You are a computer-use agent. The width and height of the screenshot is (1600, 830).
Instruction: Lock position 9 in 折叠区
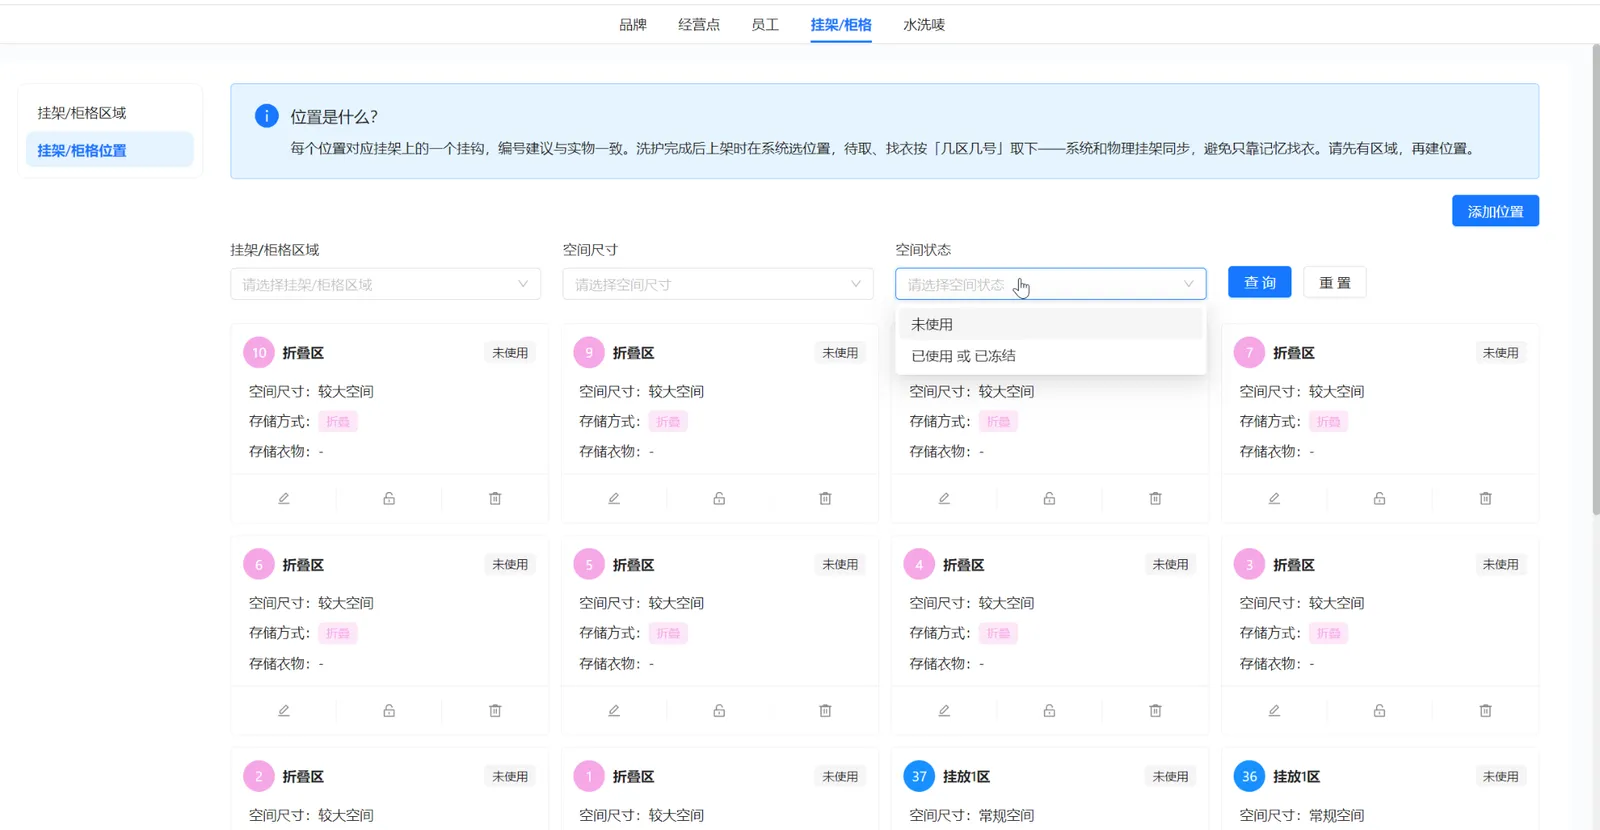719,498
